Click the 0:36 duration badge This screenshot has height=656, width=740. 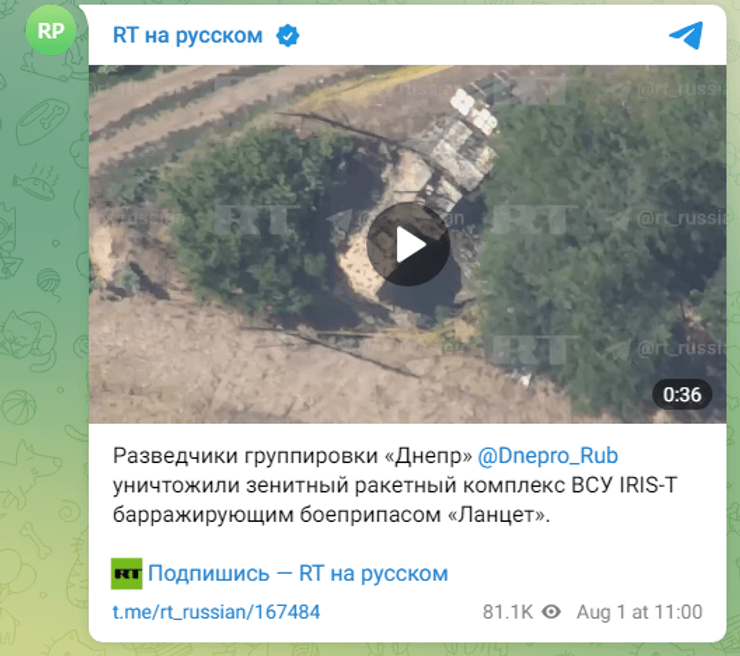tap(682, 395)
